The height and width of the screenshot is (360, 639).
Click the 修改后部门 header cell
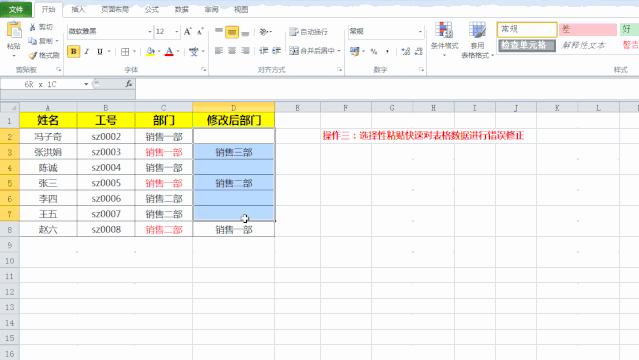click(x=234, y=120)
